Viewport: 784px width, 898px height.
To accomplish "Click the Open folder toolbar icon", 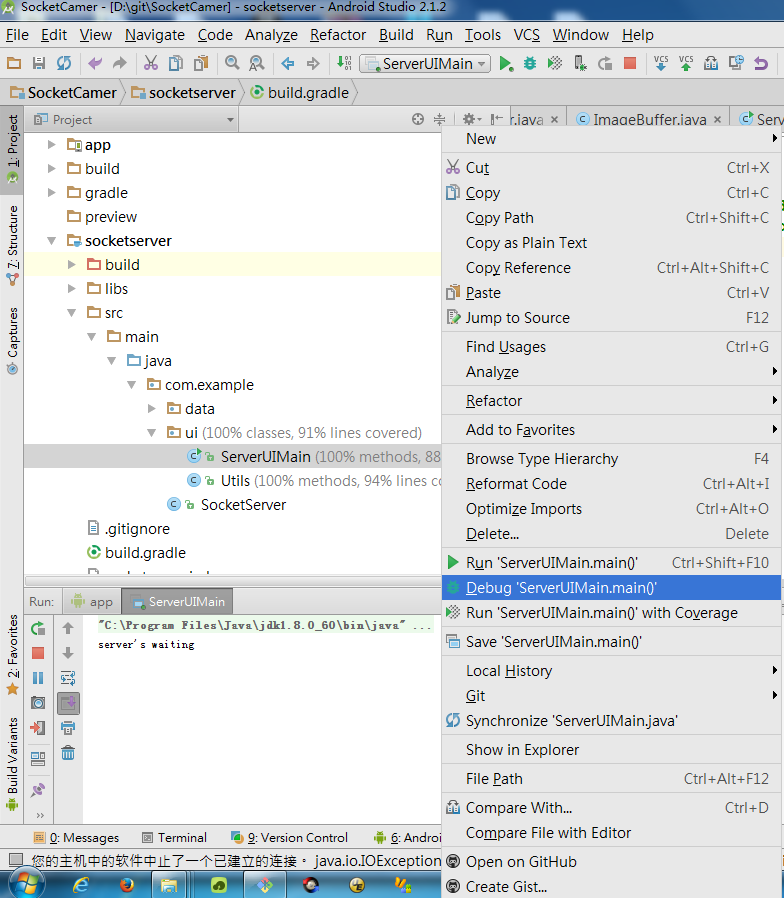I will [14, 63].
